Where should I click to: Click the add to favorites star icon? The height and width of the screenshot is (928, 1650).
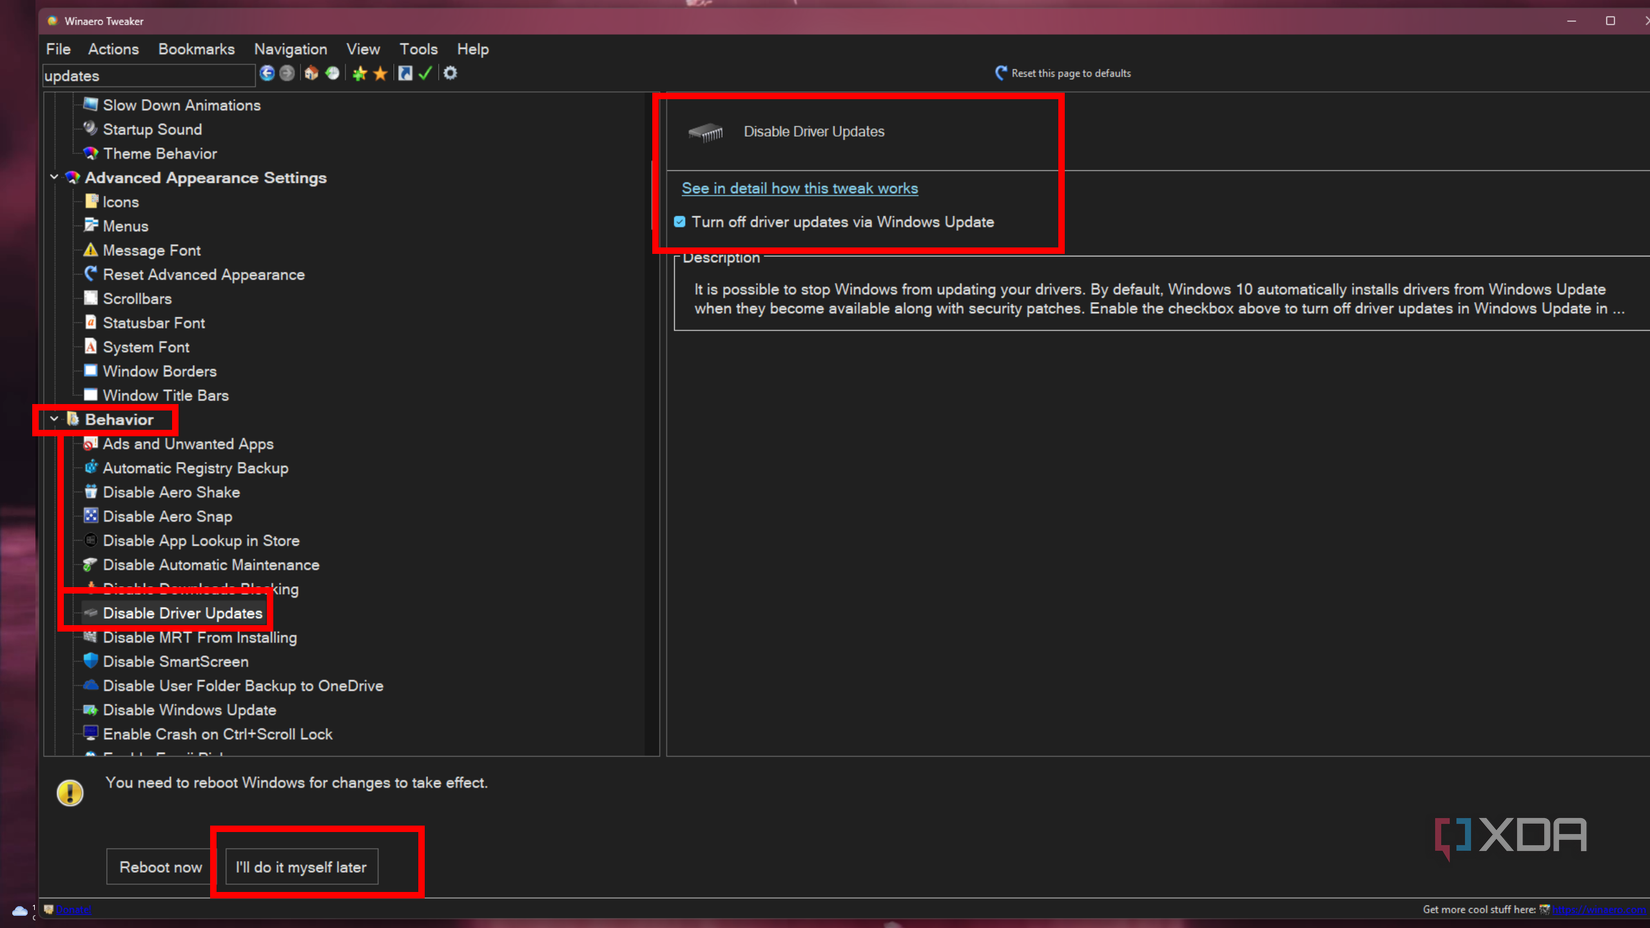[358, 73]
